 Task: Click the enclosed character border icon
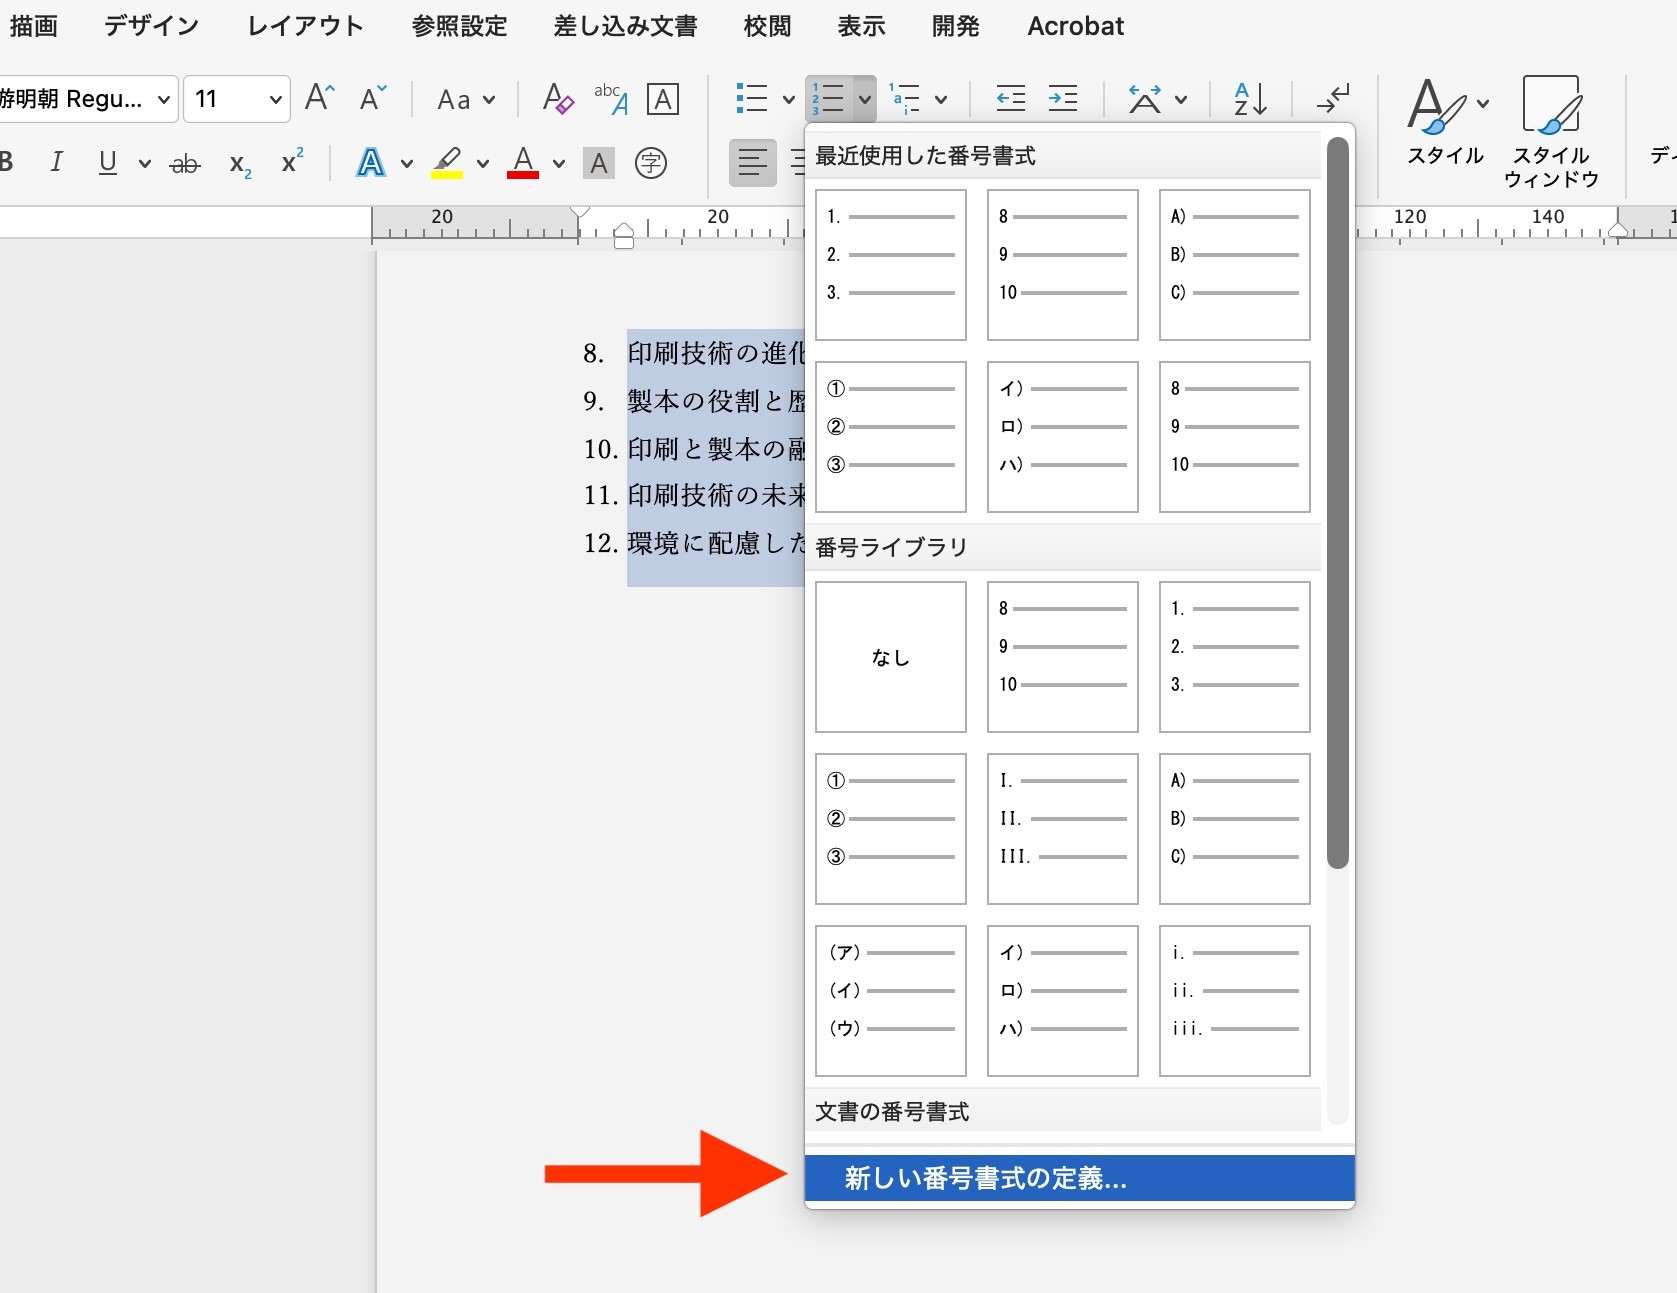663,99
